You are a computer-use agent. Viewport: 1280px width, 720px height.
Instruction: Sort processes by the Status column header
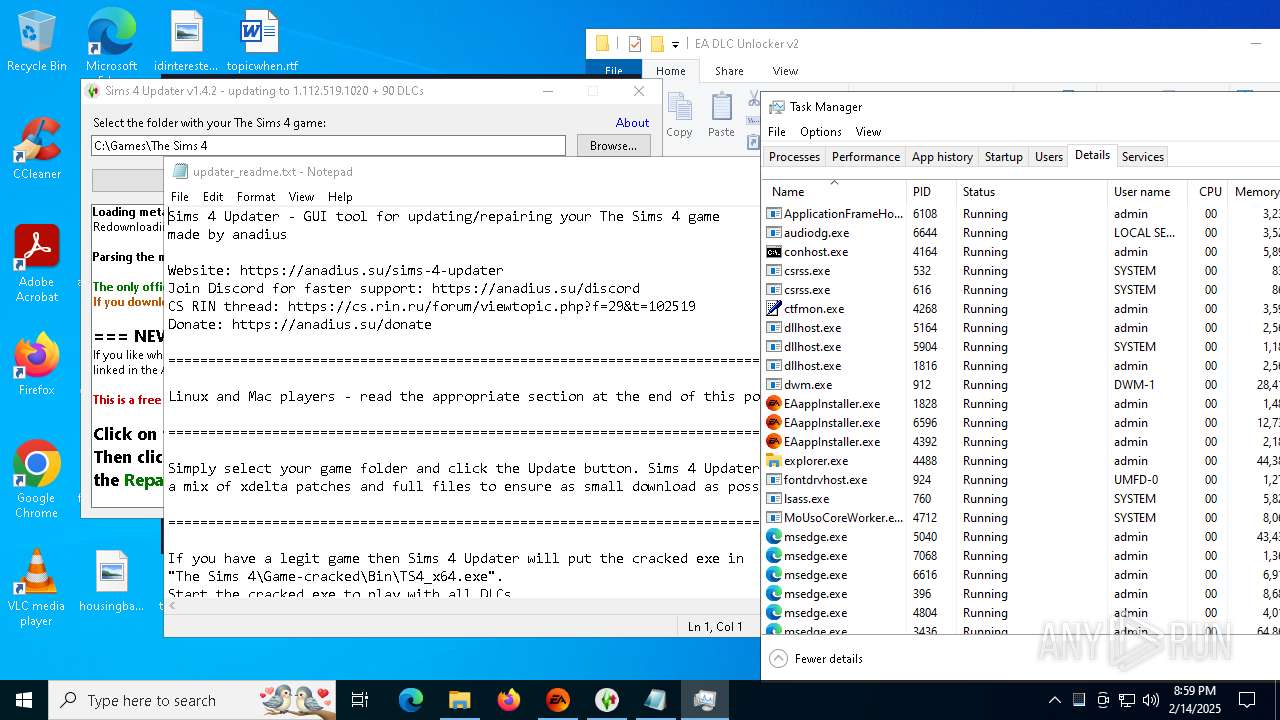pos(1032,192)
